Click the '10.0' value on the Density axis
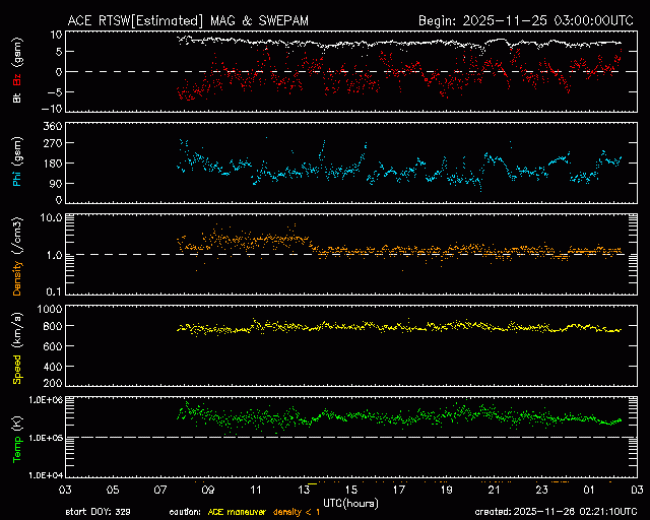Viewport: 650px width, 520px height. click(51, 218)
